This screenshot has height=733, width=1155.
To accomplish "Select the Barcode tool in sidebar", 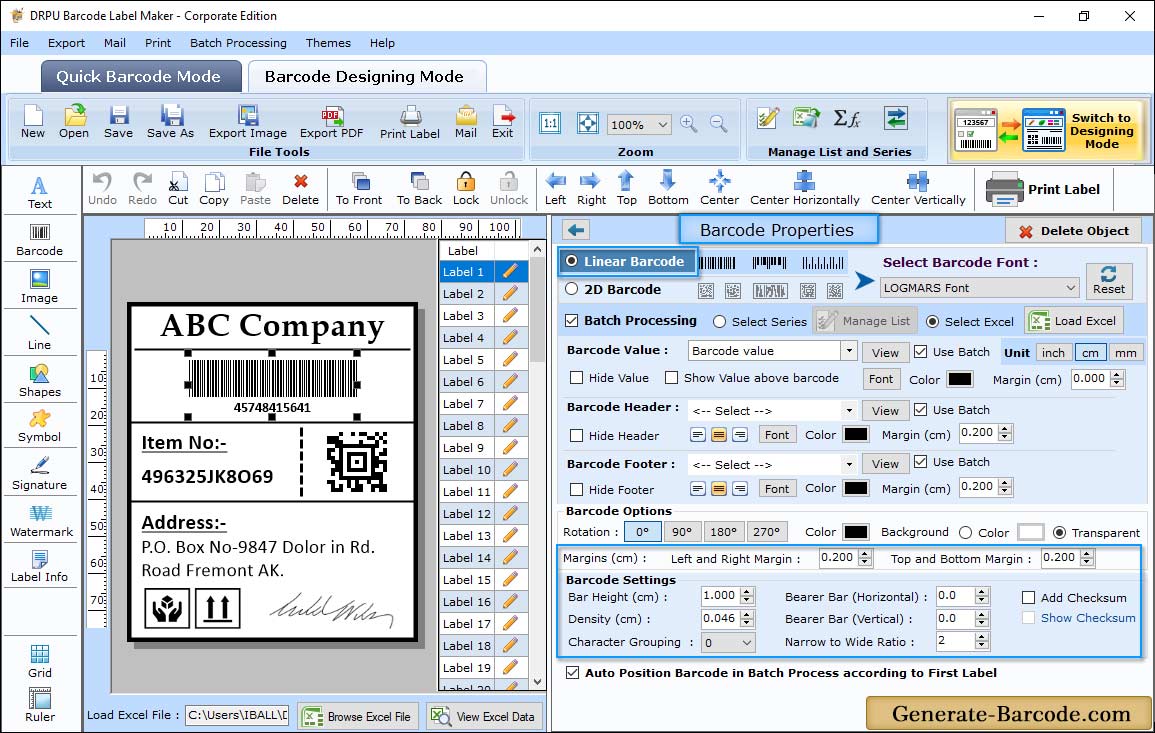I will click(x=40, y=240).
